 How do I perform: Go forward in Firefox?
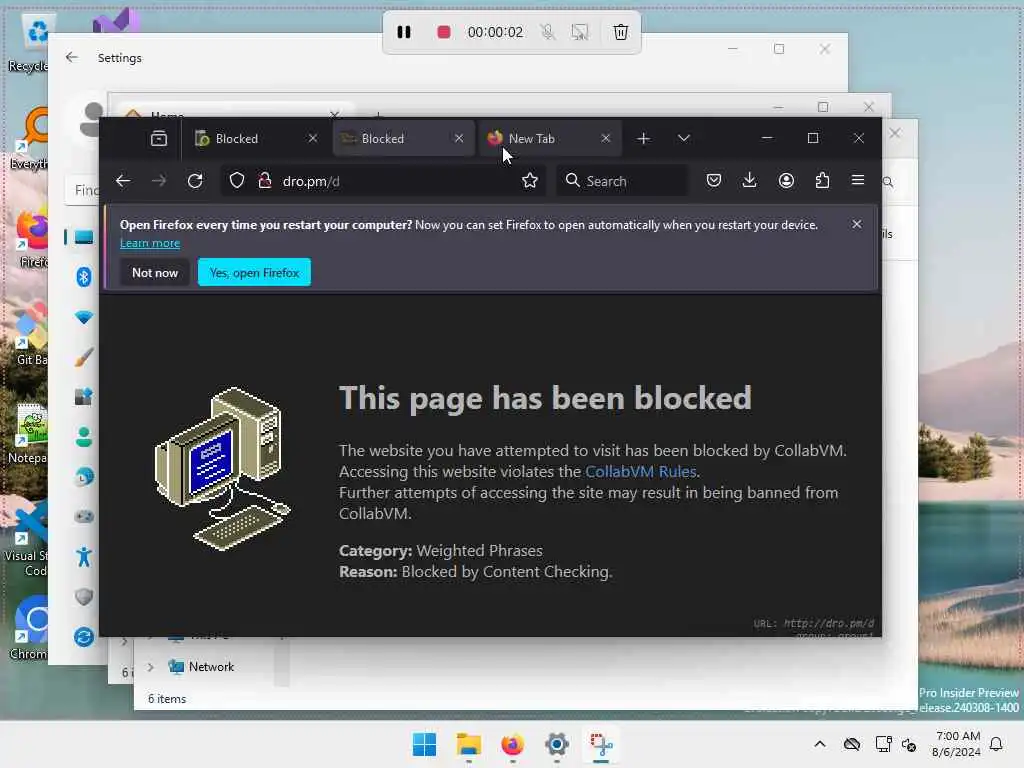pyautogui.click(x=159, y=181)
